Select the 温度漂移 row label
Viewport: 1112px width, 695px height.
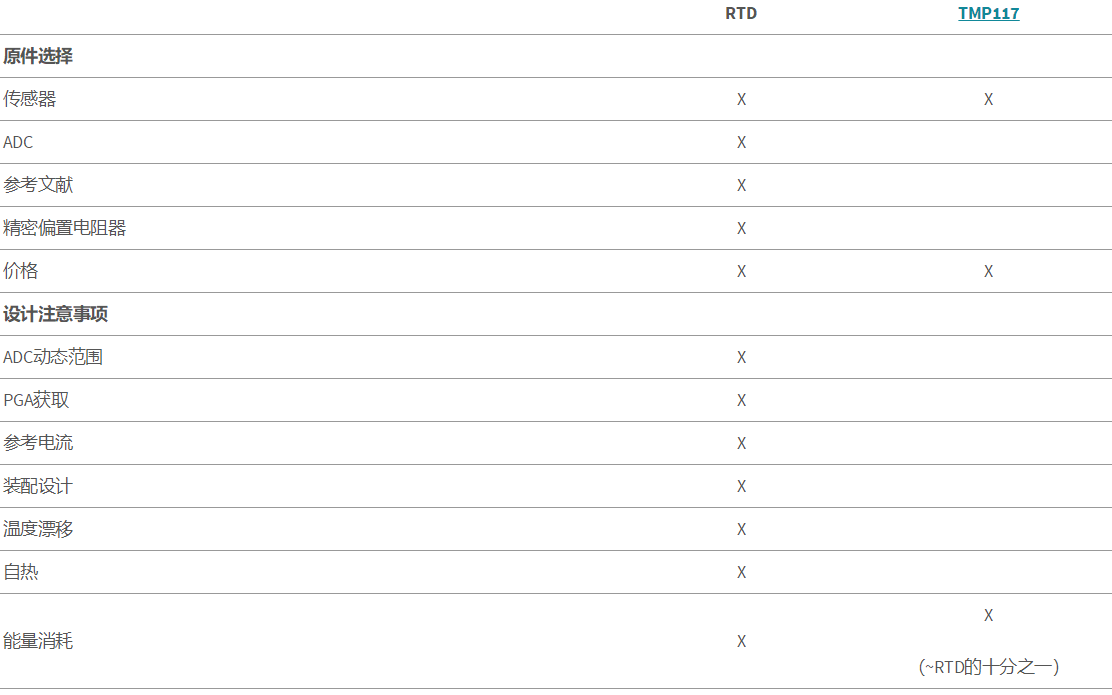click(38, 529)
